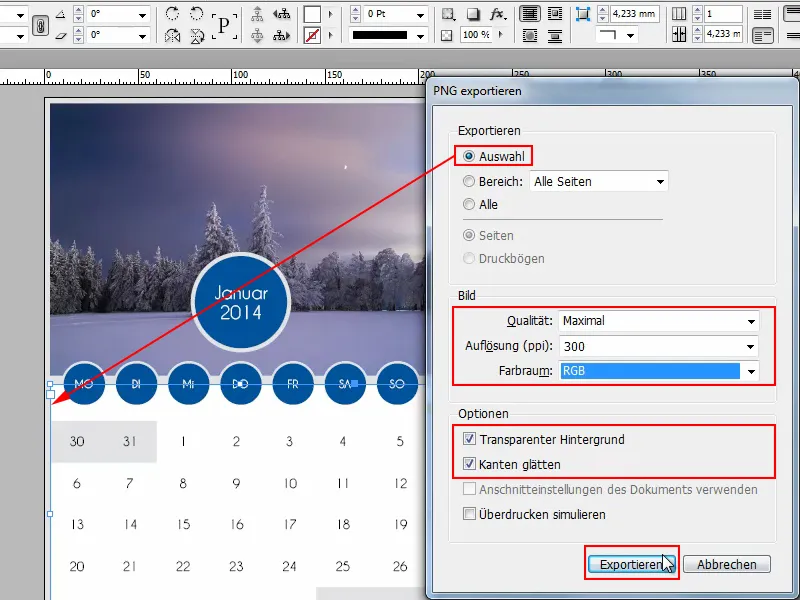Click the Abbrechen button
This screenshot has width=800, height=600.
(727, 564)
